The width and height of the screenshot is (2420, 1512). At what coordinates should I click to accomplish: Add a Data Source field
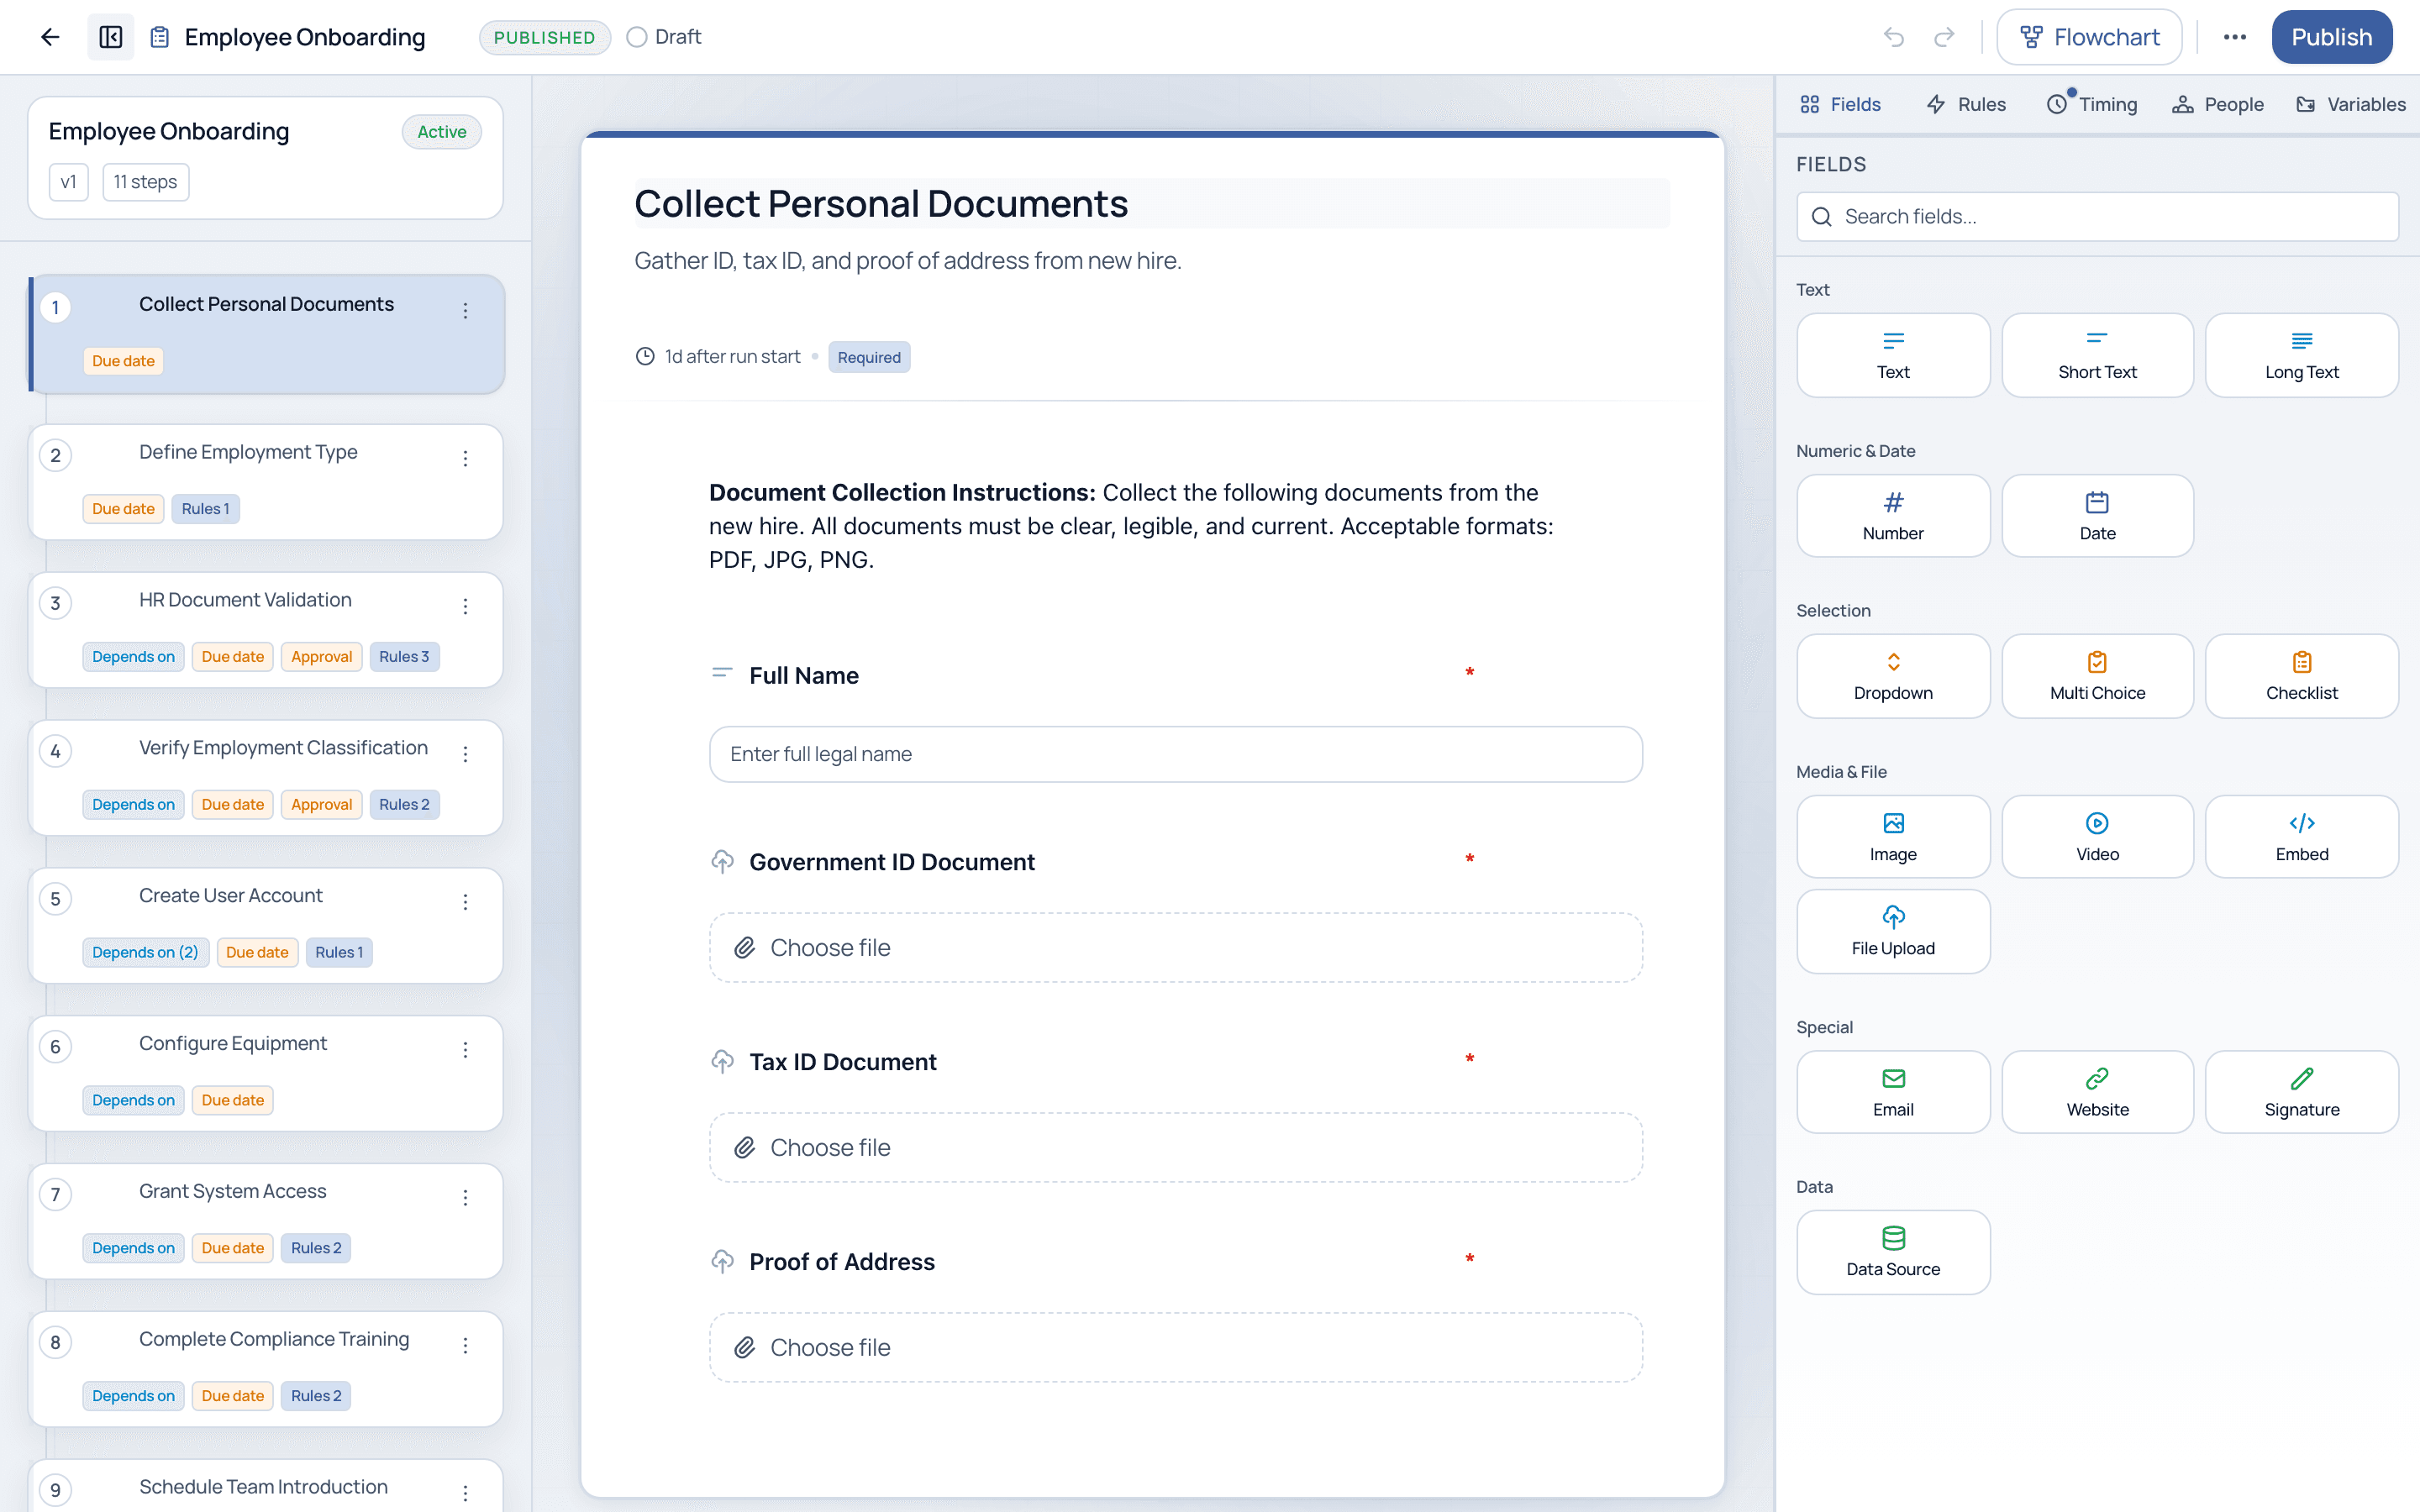click(1893, 1252)
